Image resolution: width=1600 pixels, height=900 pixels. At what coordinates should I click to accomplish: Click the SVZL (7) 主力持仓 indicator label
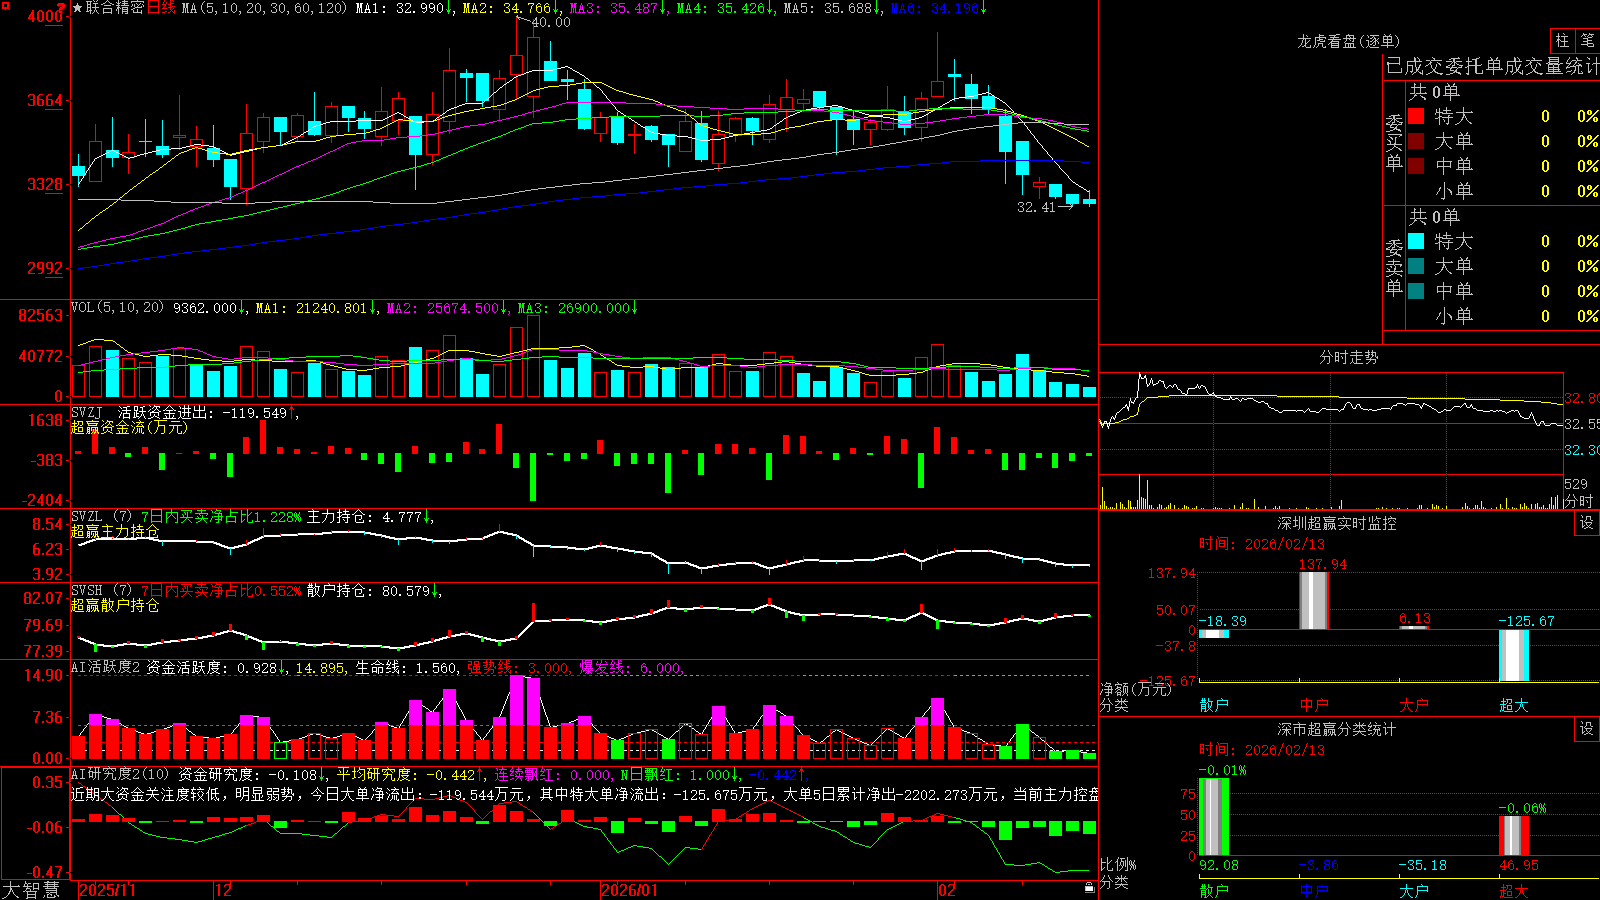tap(101, 517)
